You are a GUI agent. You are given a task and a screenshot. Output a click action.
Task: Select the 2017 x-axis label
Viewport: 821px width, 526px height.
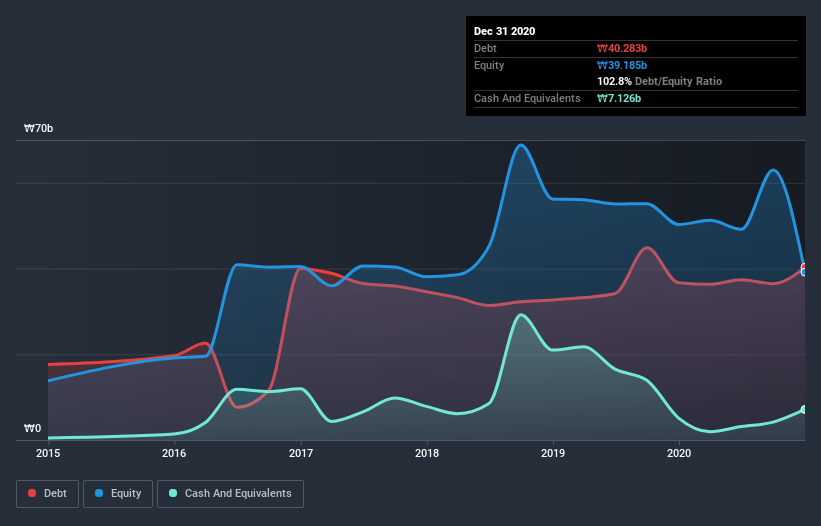pos(301,453)
